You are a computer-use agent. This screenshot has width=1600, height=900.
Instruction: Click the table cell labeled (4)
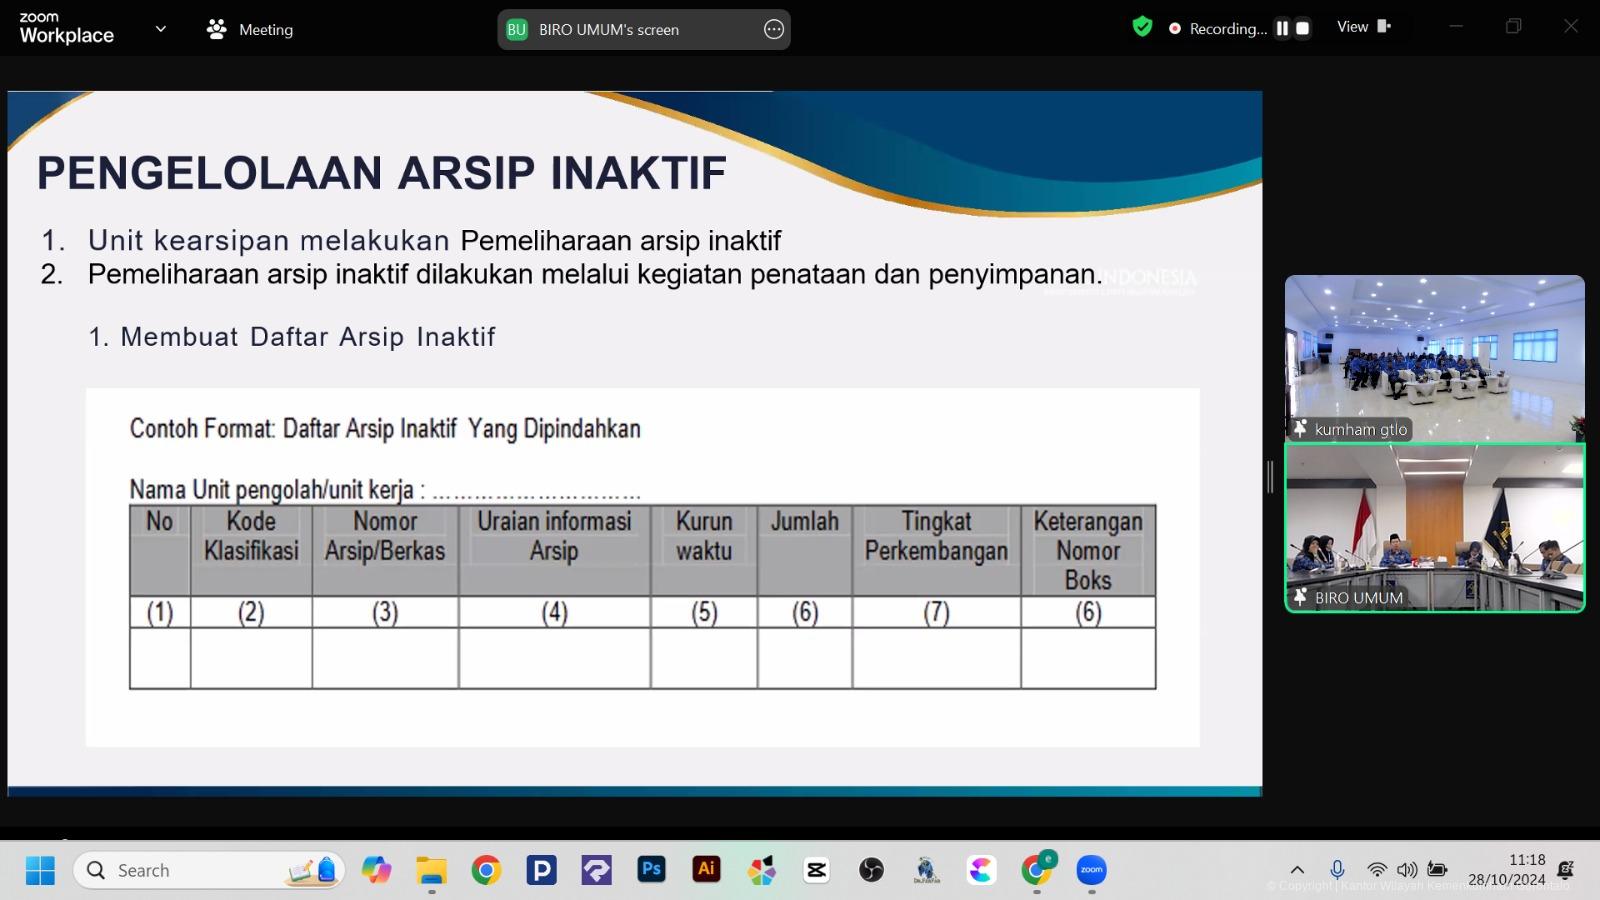(555, 612)
